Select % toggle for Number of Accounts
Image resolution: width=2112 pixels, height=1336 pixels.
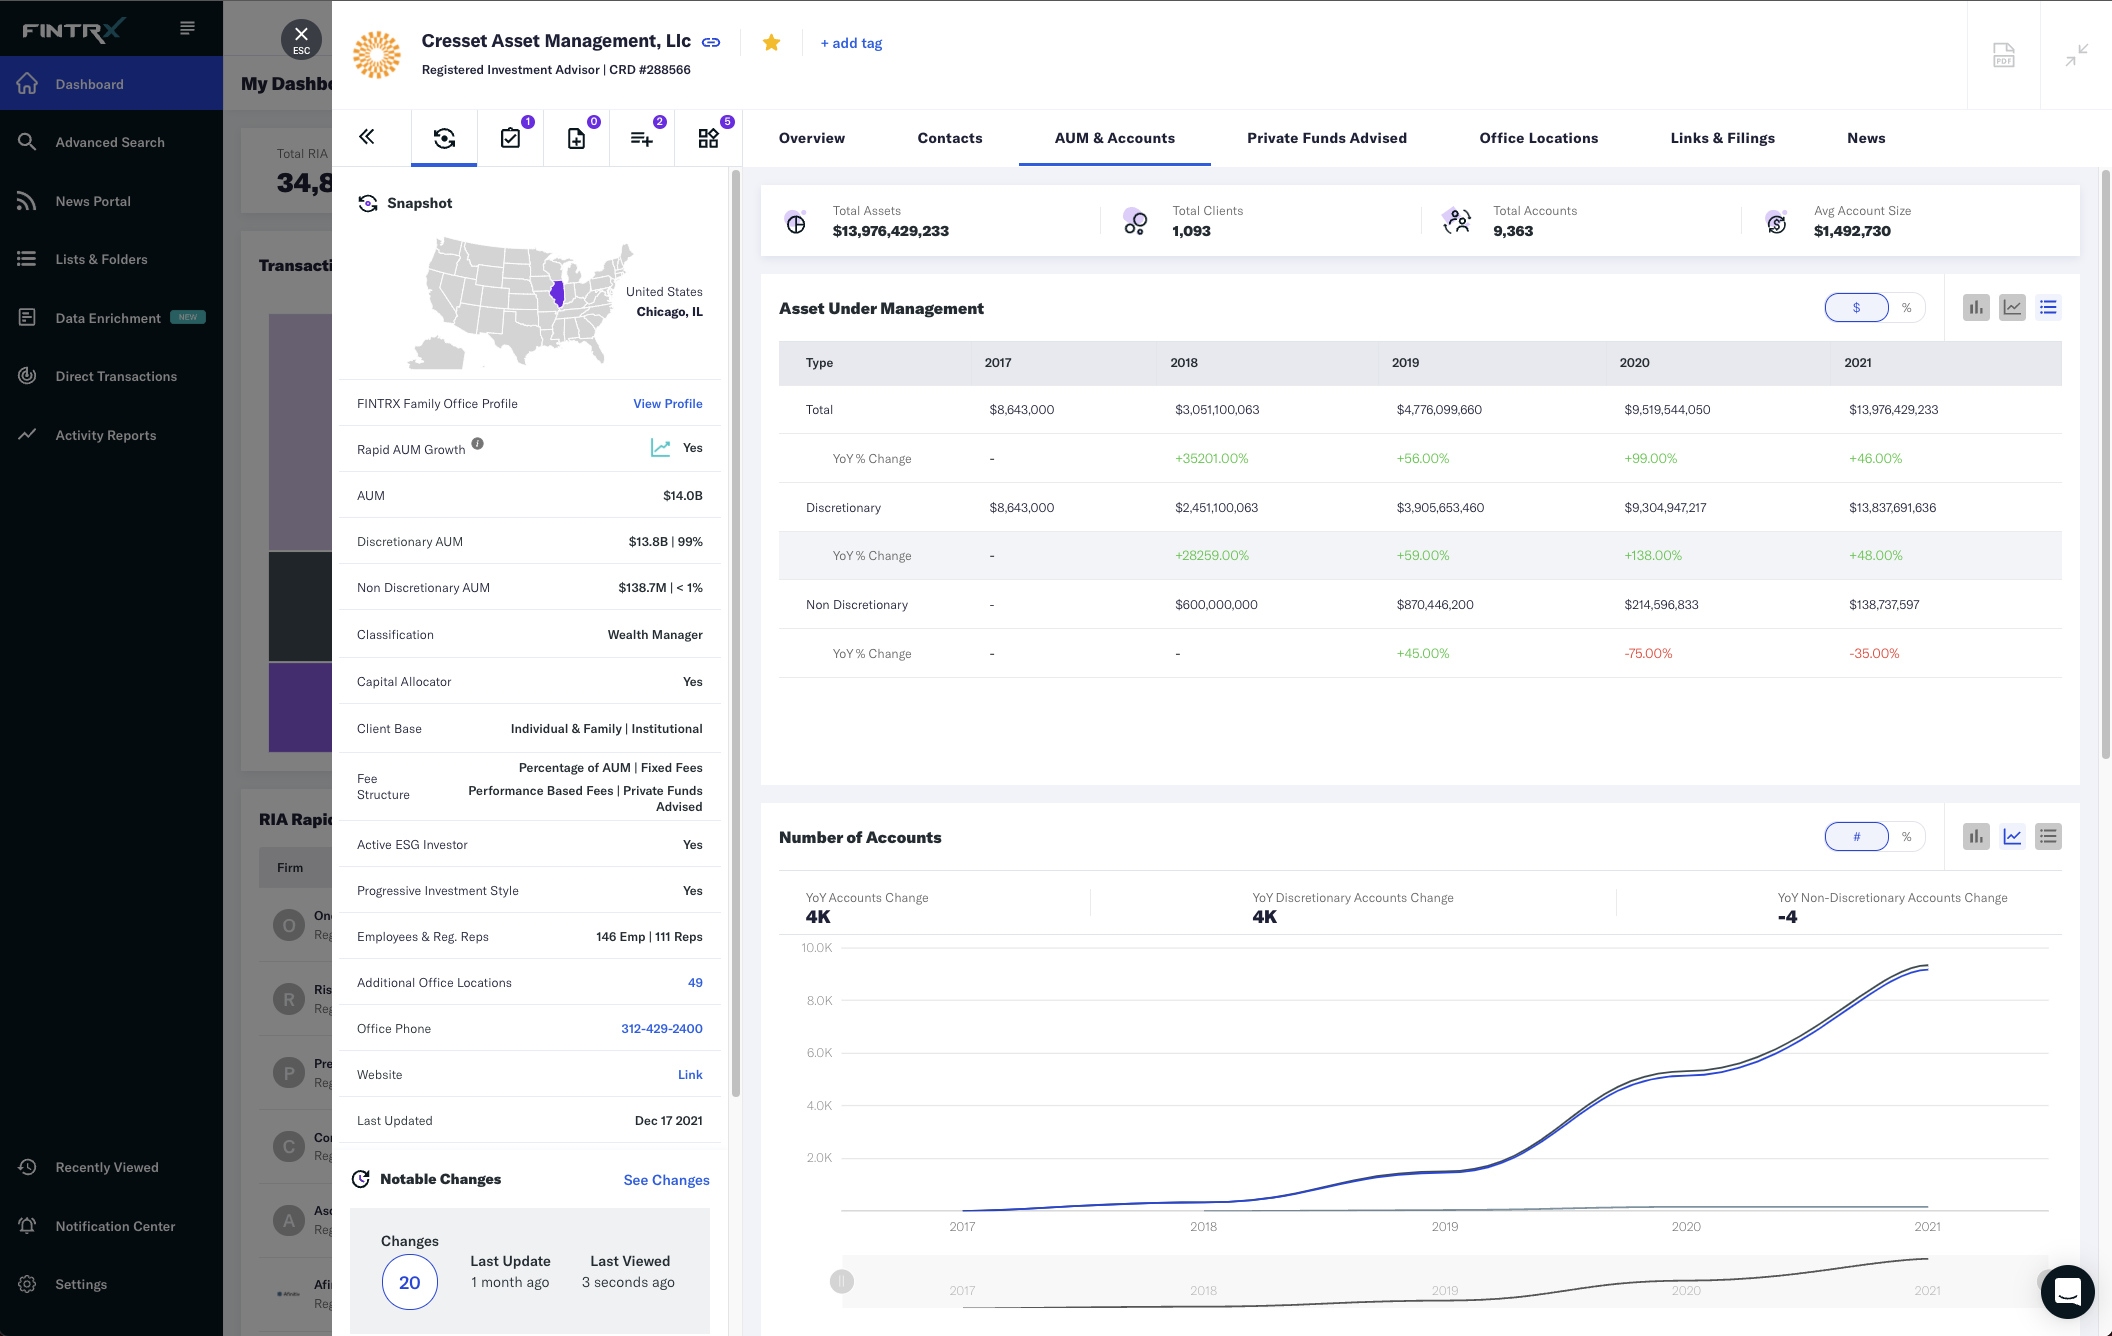(x=1907, y=837)
